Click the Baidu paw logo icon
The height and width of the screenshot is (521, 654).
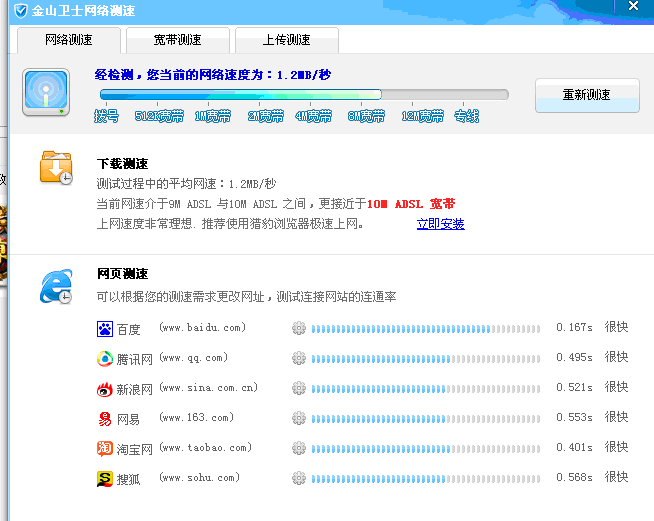[x=105, y=329]
